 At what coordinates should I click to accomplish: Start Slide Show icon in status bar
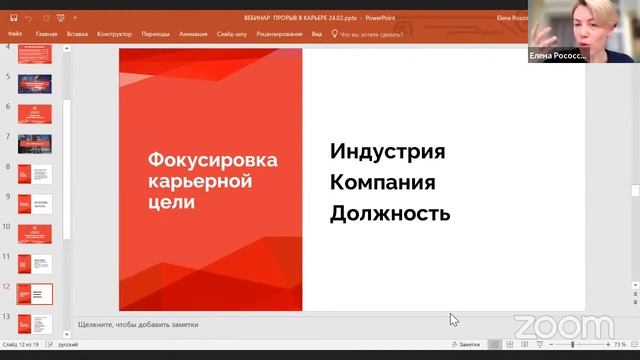tap(540, 345)
